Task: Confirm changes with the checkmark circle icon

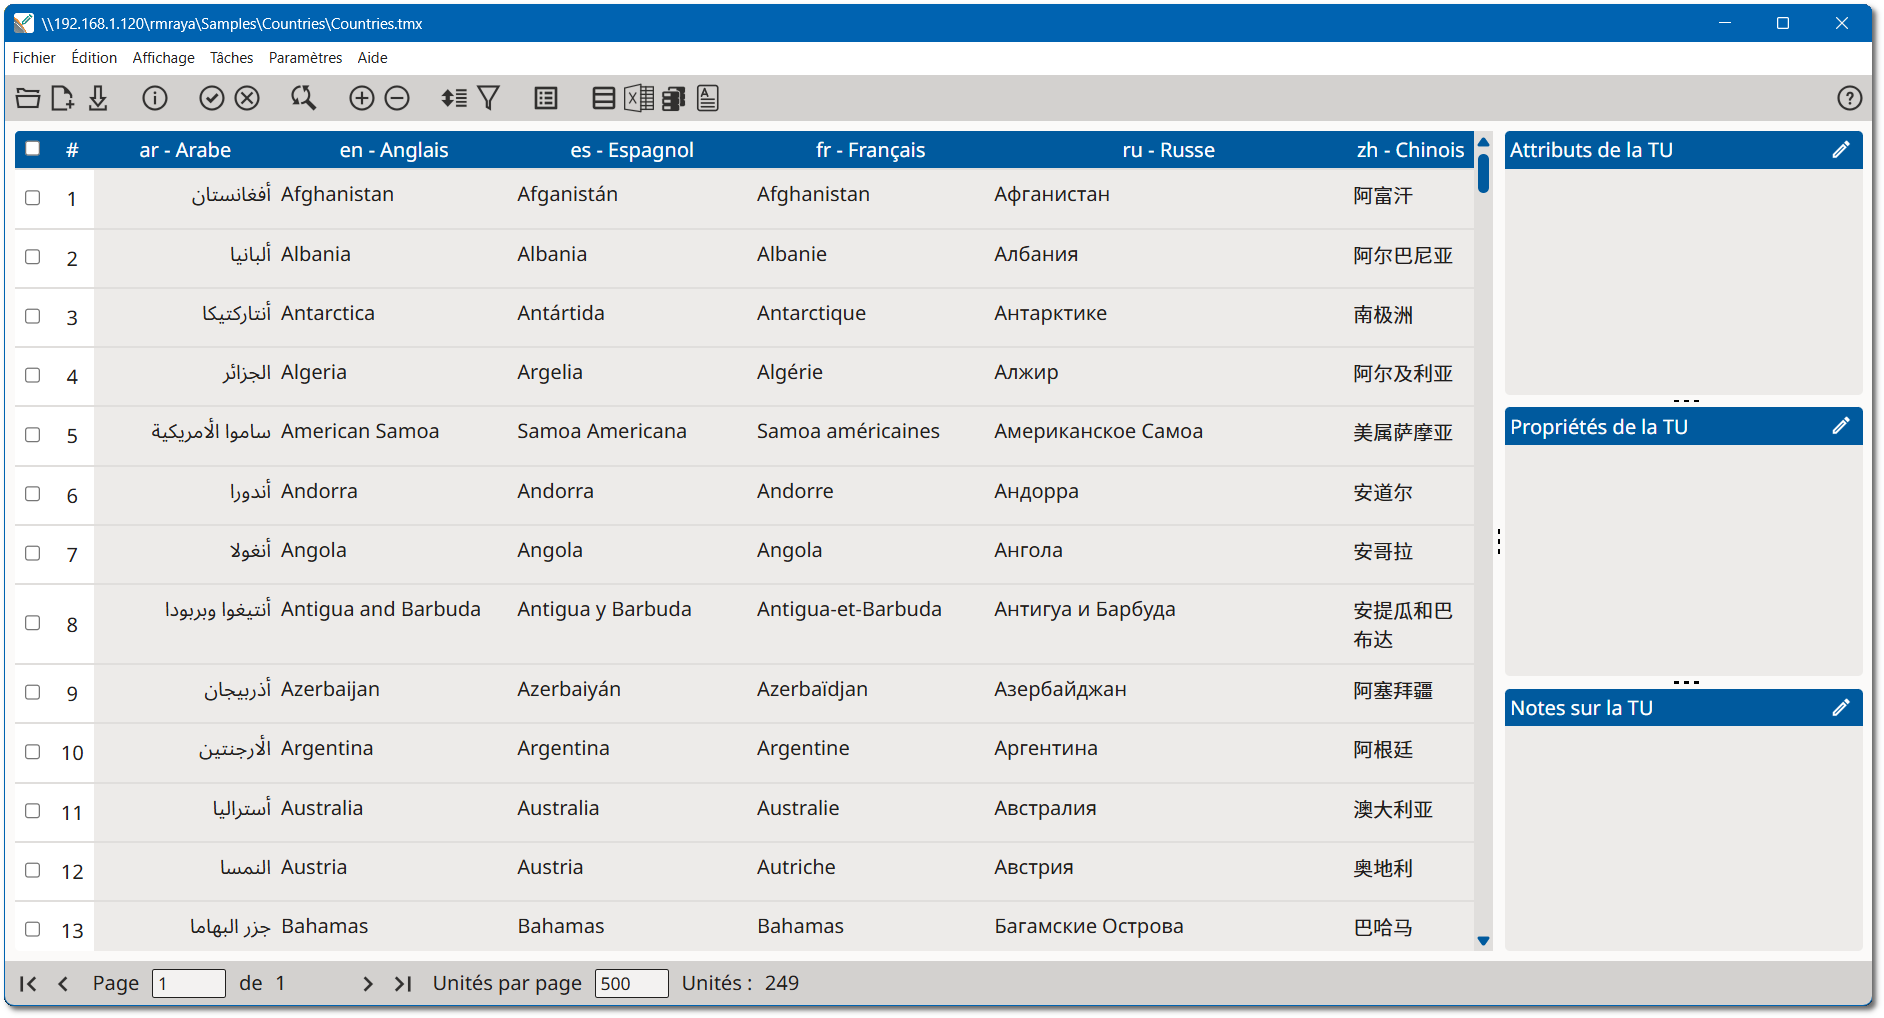Action: [x=212, y=98]
